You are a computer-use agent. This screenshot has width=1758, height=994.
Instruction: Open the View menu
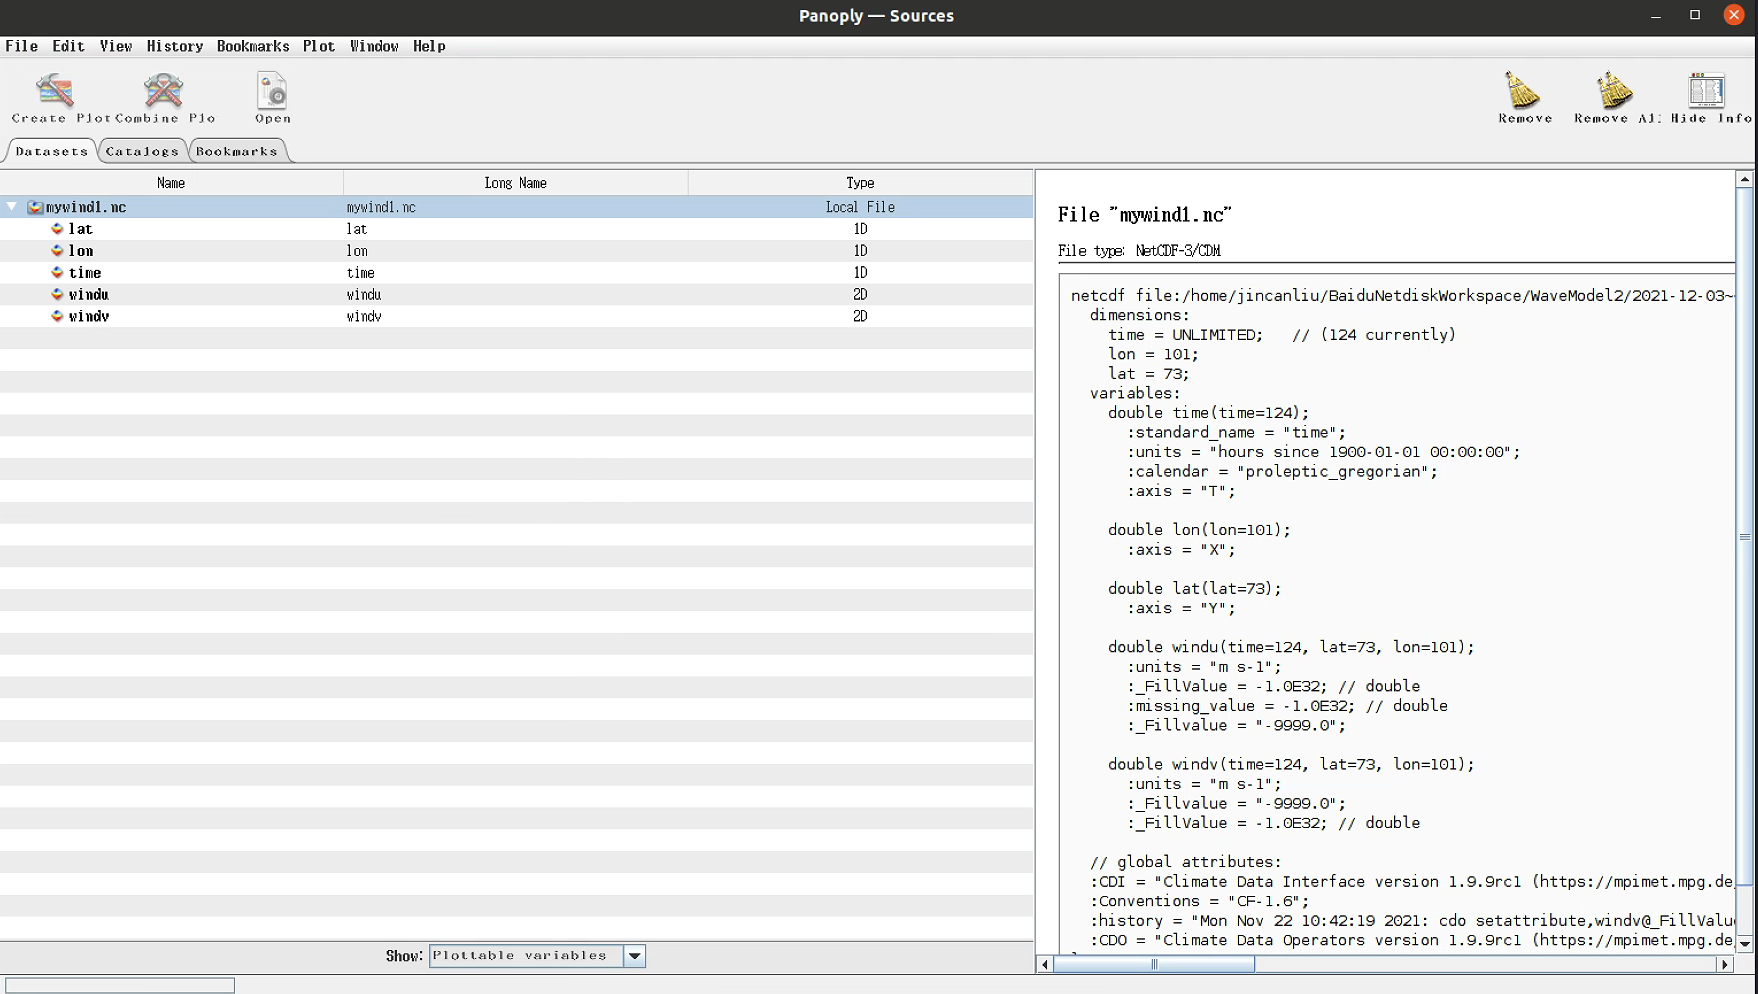(115, 46)
